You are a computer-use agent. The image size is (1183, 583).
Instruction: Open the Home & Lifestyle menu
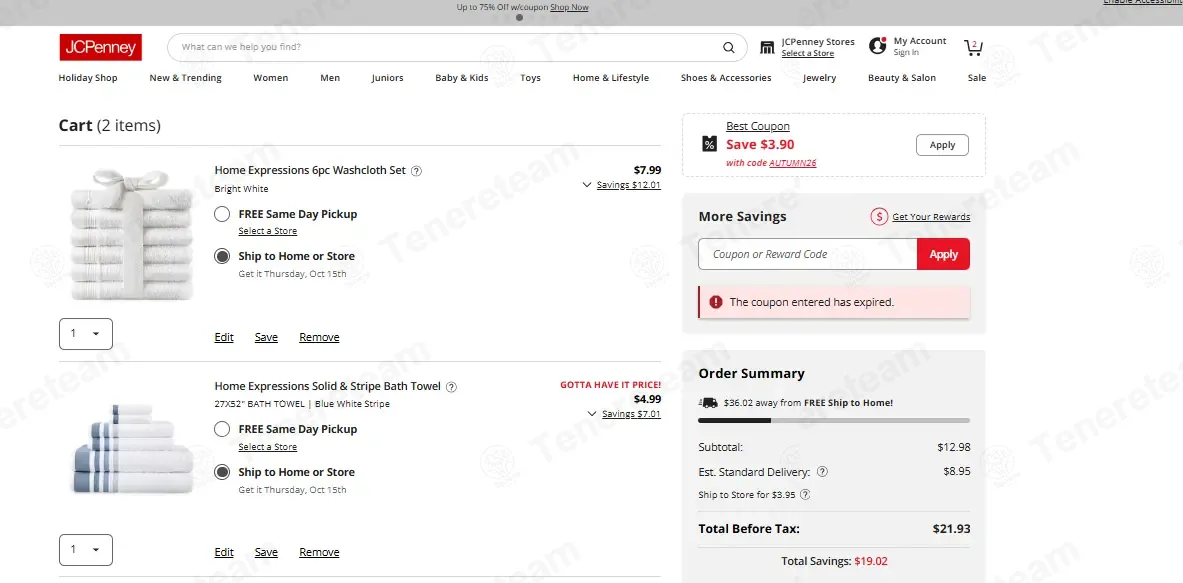click(x=610, y=78)
